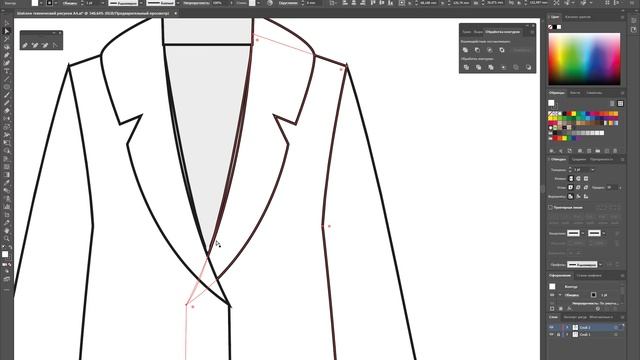Switch to the Стили графики tab
Image resolution: width=640 pixels, height=360 pixels.
589,276
